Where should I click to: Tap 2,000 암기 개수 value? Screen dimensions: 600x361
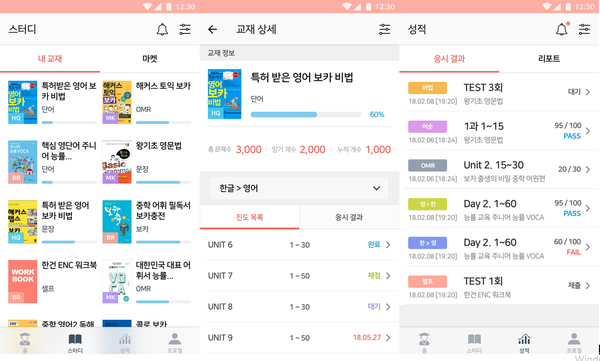pos(313,149)
